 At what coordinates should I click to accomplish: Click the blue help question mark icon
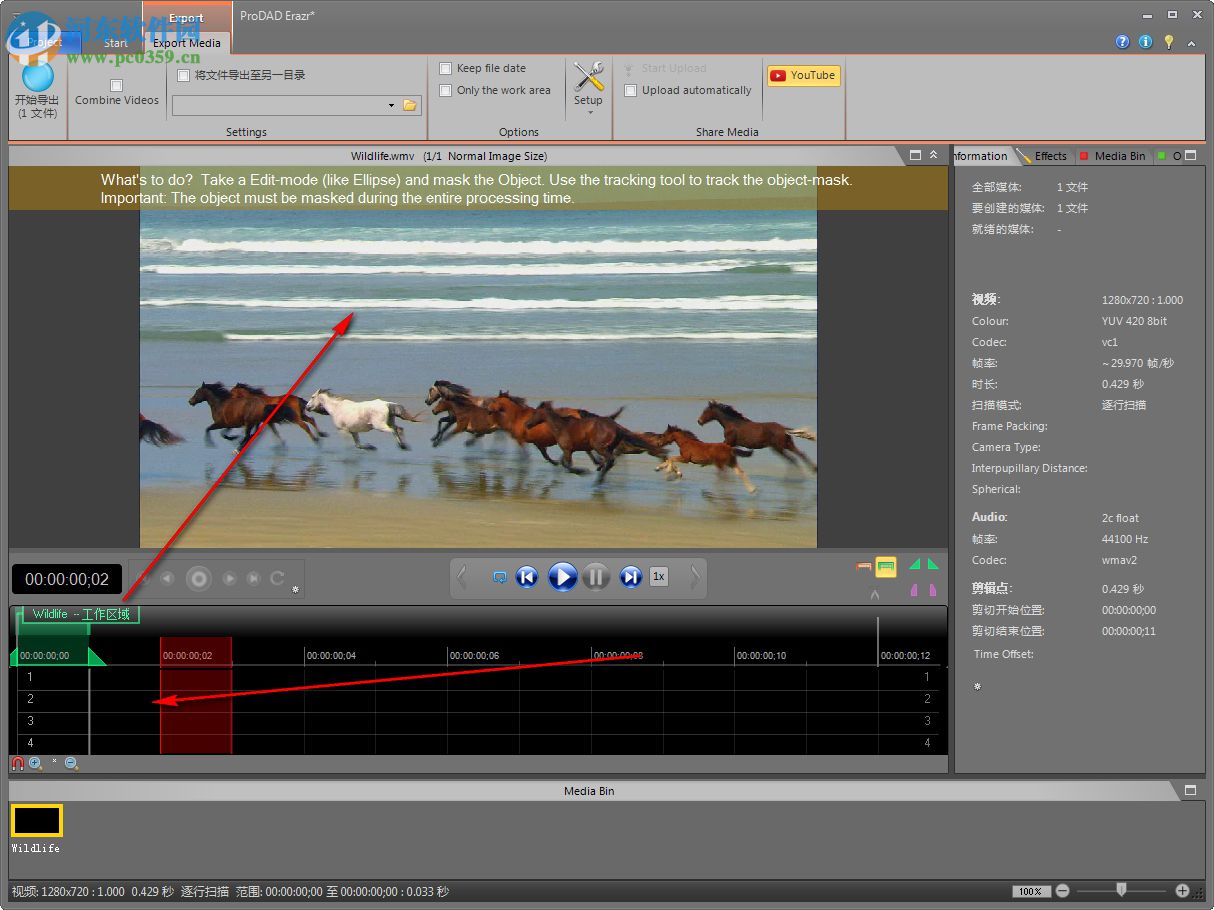coord(1122,42)
